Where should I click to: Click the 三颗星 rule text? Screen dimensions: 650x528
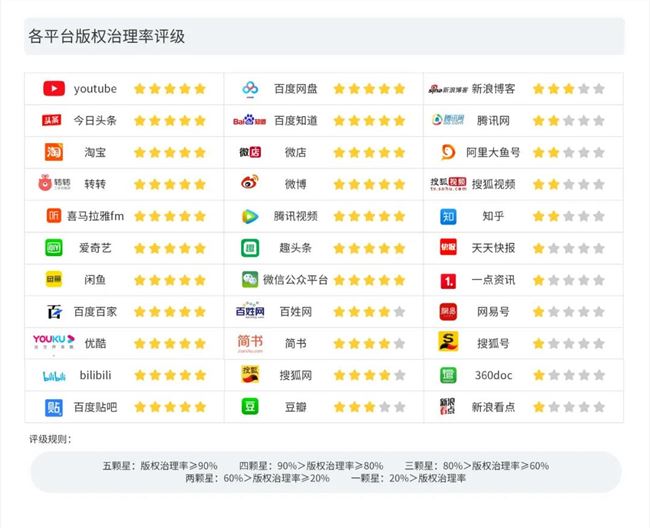pyautogui.click(x=477, y=465)
